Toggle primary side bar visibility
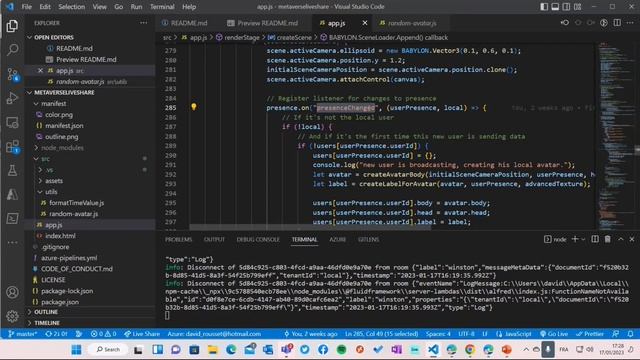The image size is (640, 360). [544, 7]
